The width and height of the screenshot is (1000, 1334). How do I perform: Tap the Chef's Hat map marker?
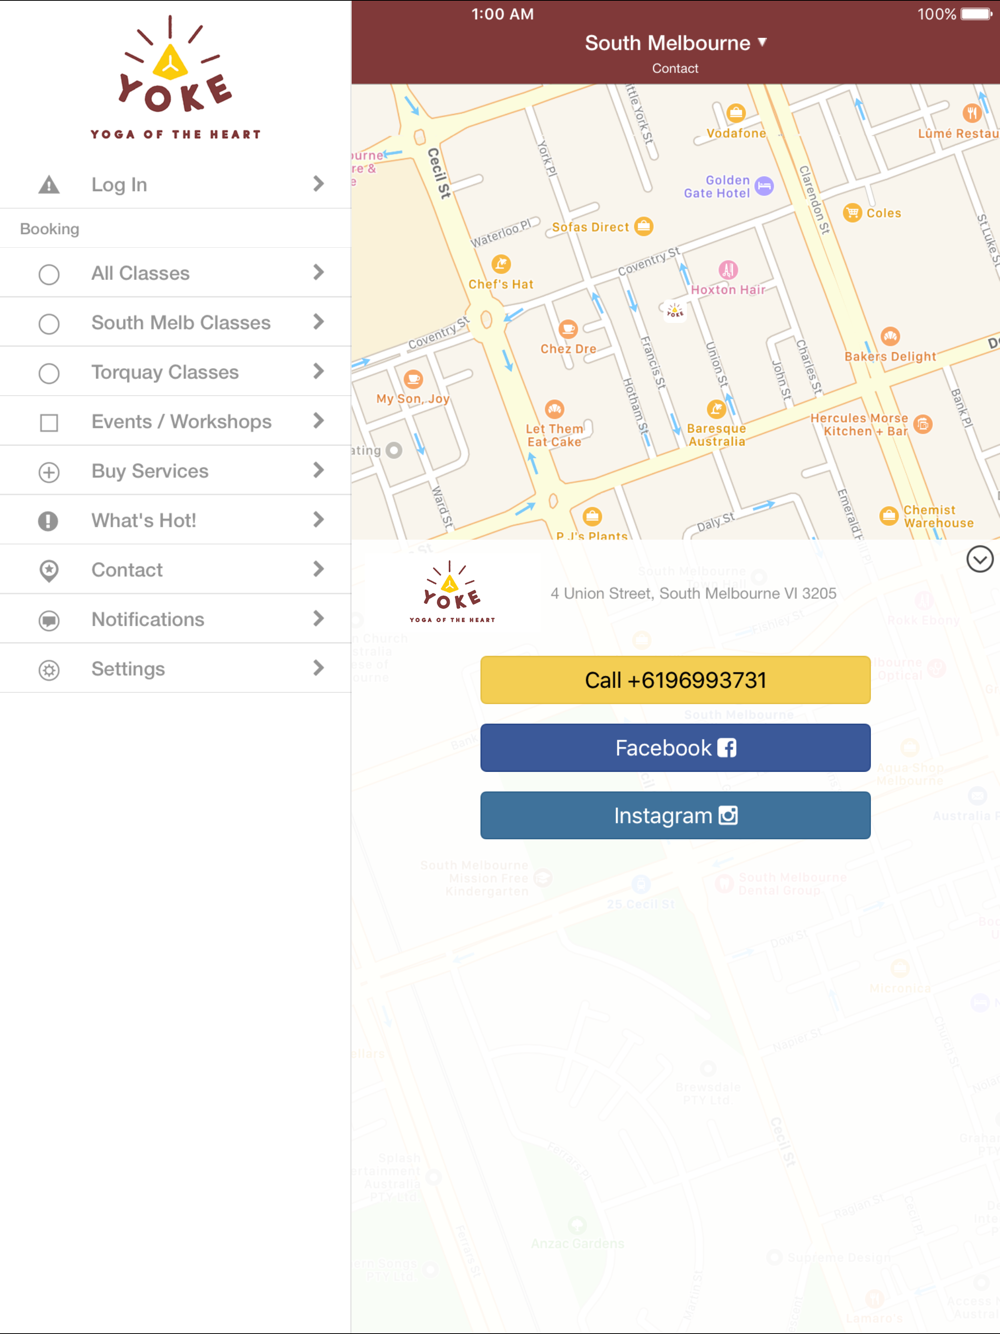coord(501,264)
